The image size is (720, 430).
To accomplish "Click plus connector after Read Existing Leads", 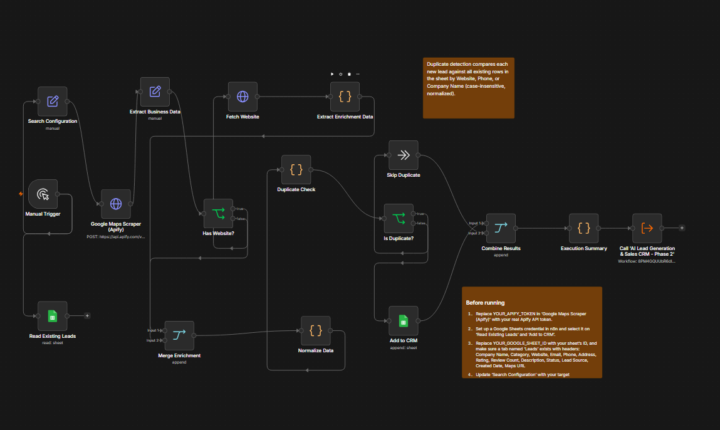I will (x=87, y=316).
